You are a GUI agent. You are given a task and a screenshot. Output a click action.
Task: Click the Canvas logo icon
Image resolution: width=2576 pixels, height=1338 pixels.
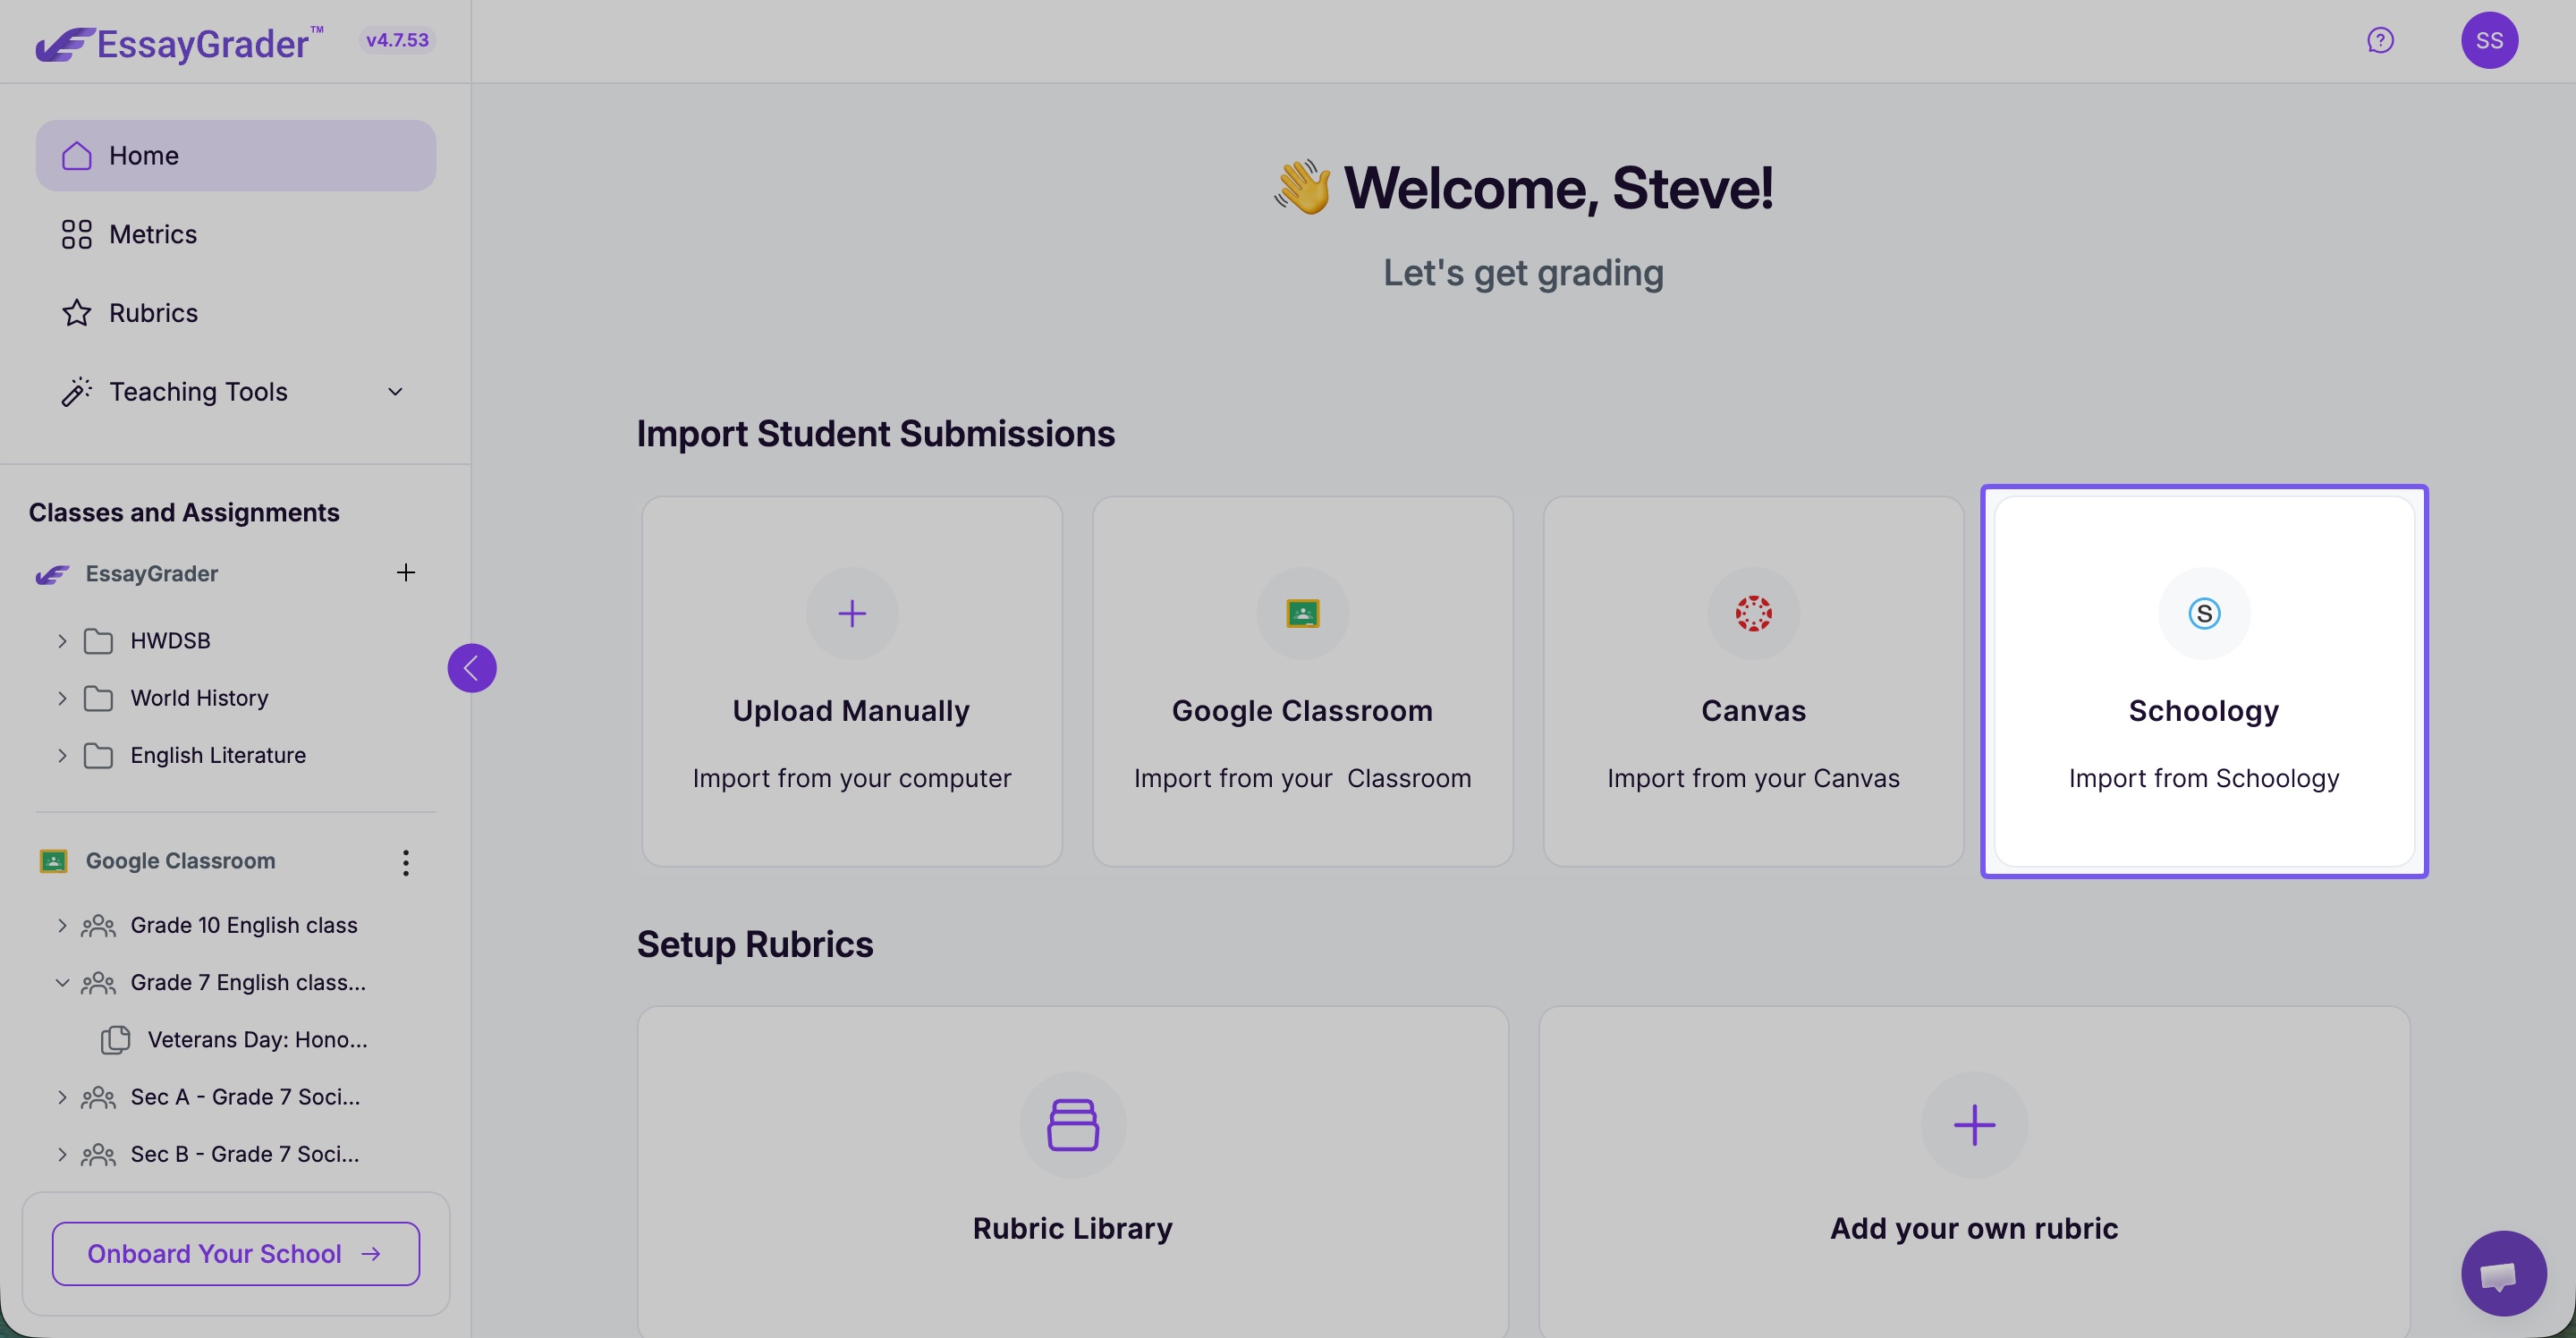click(1753, 613)
